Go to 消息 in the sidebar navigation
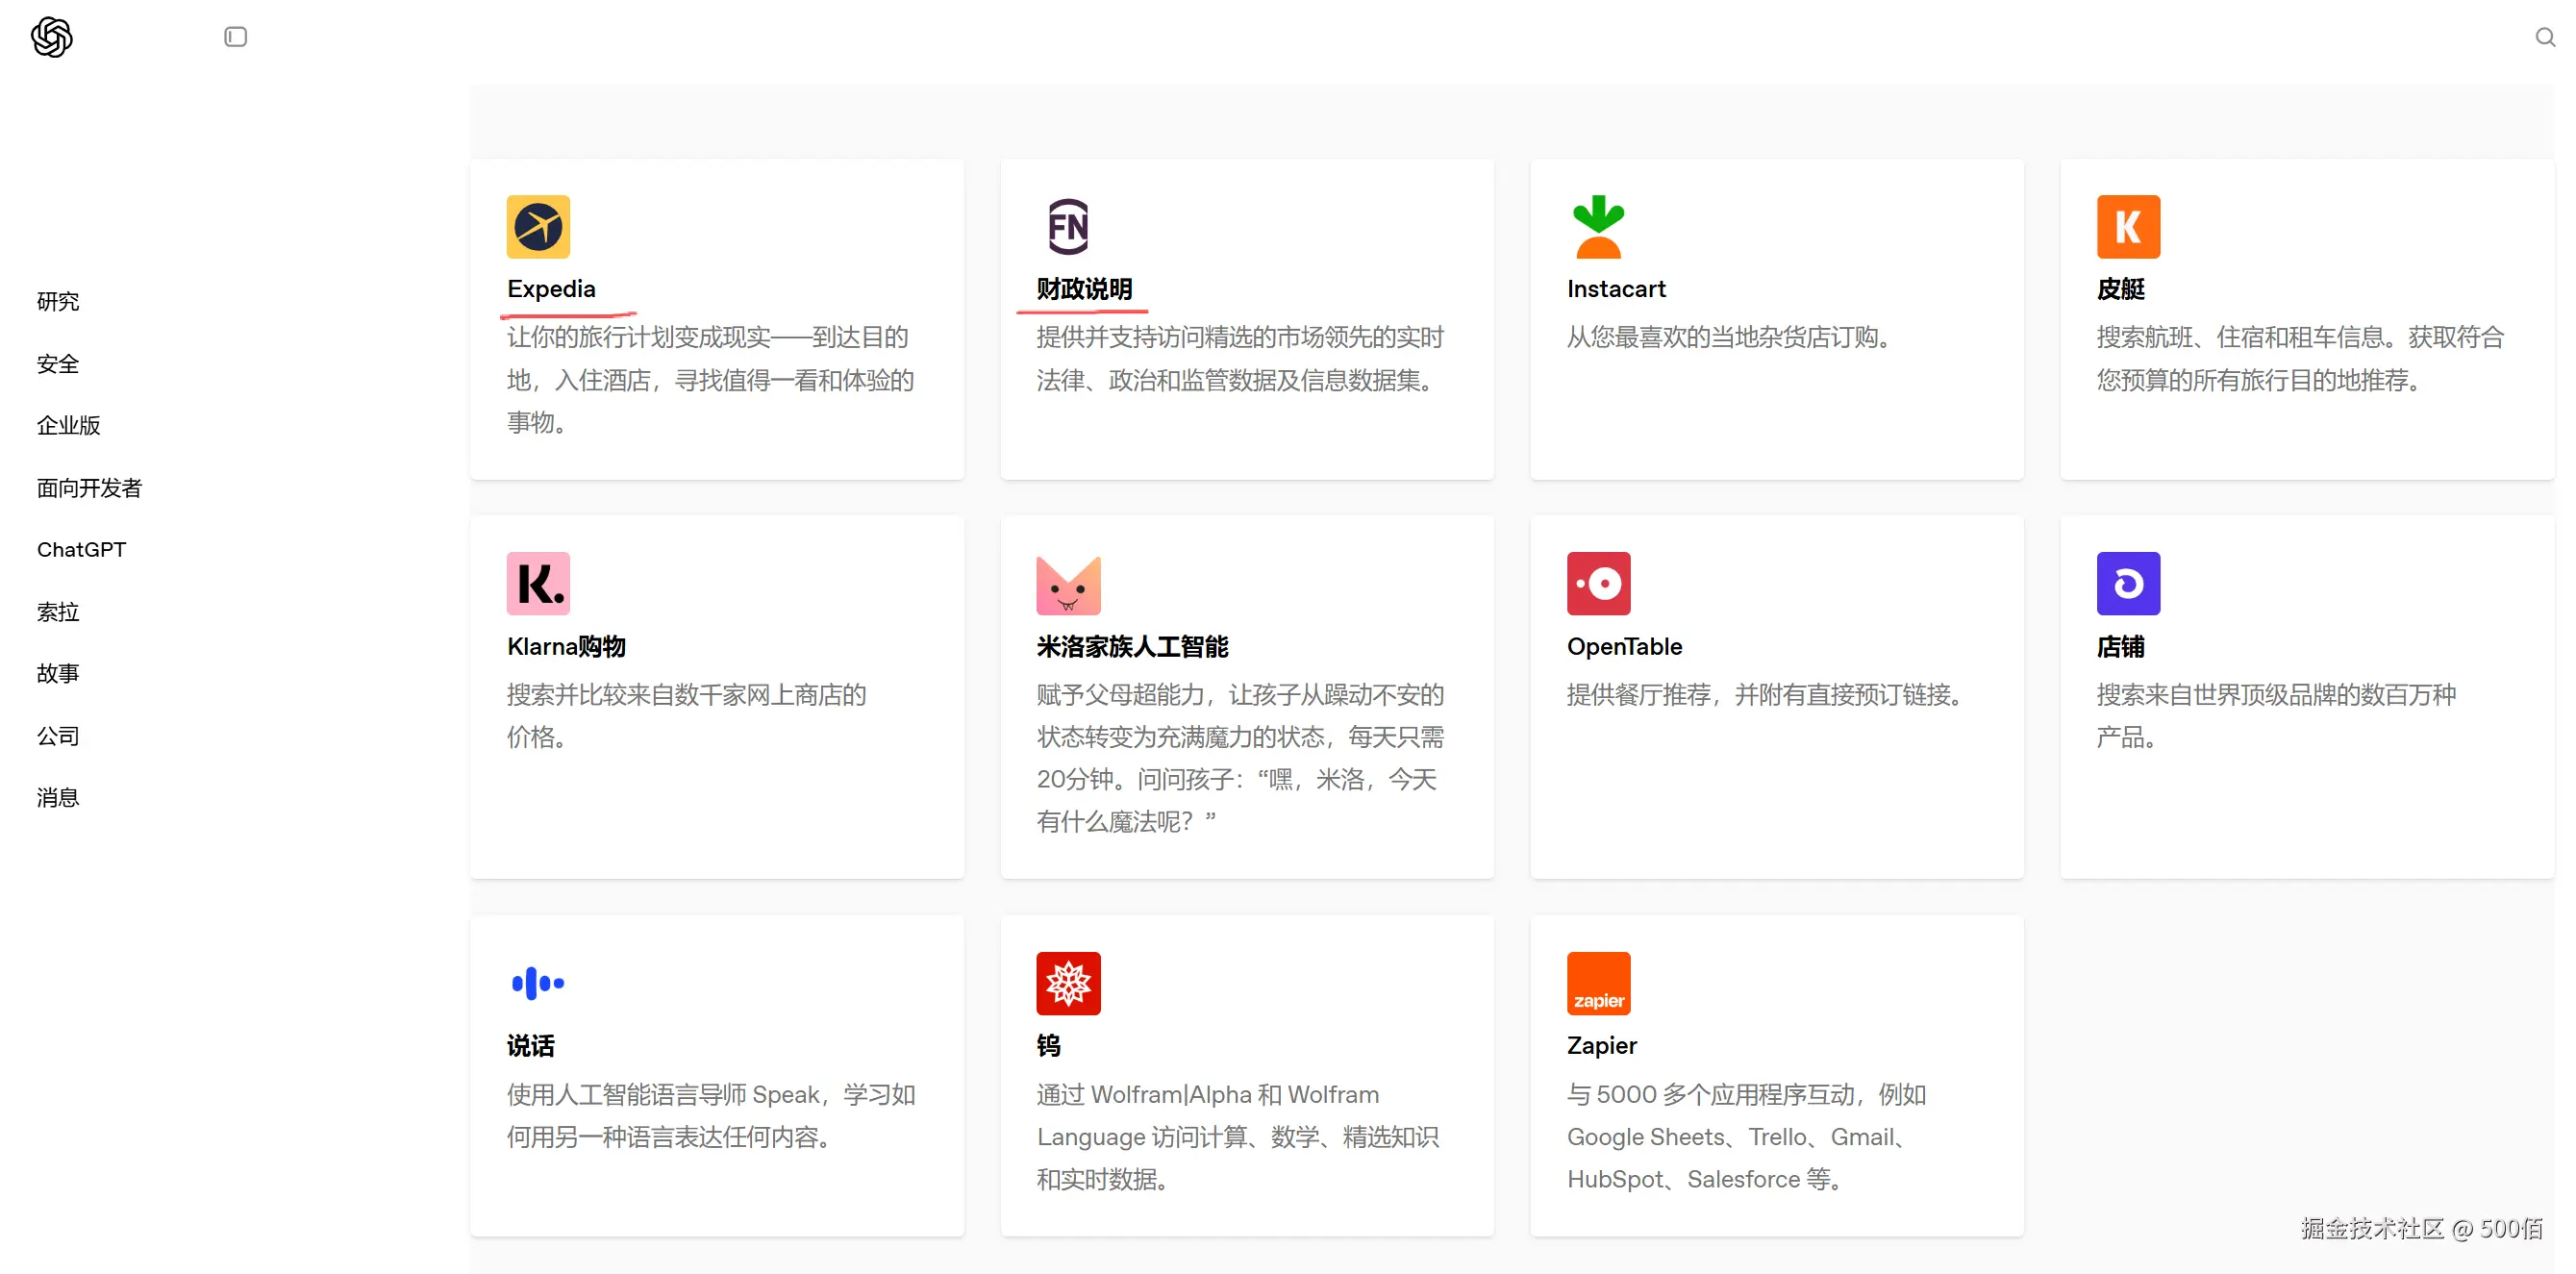The height and width of the screenshot is (1274, 2576). pyautogui.click(x=58, y=797)
